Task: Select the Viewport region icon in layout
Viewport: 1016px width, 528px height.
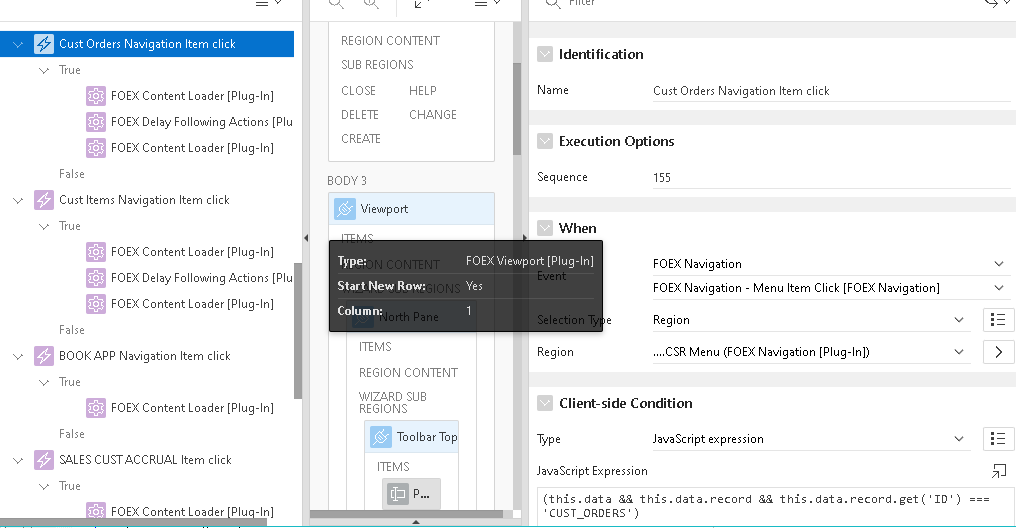Action: [x=345, y=209]
